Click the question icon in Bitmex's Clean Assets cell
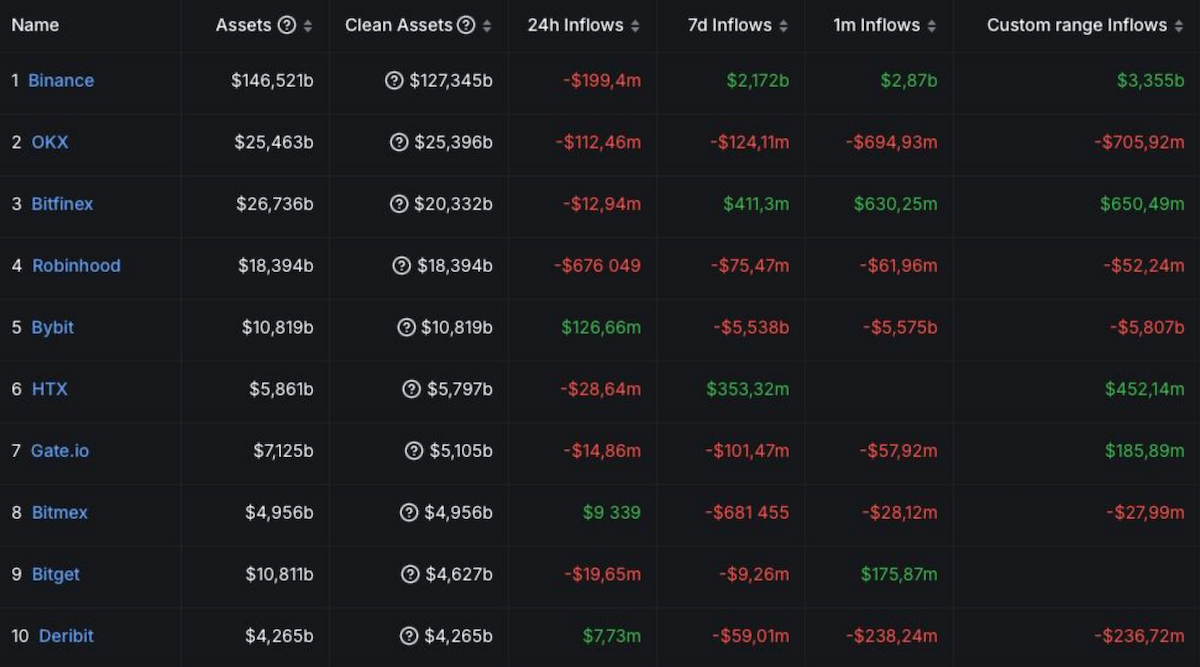The width and height of the screenshot is (1200, 667). [x=409, y=513]
